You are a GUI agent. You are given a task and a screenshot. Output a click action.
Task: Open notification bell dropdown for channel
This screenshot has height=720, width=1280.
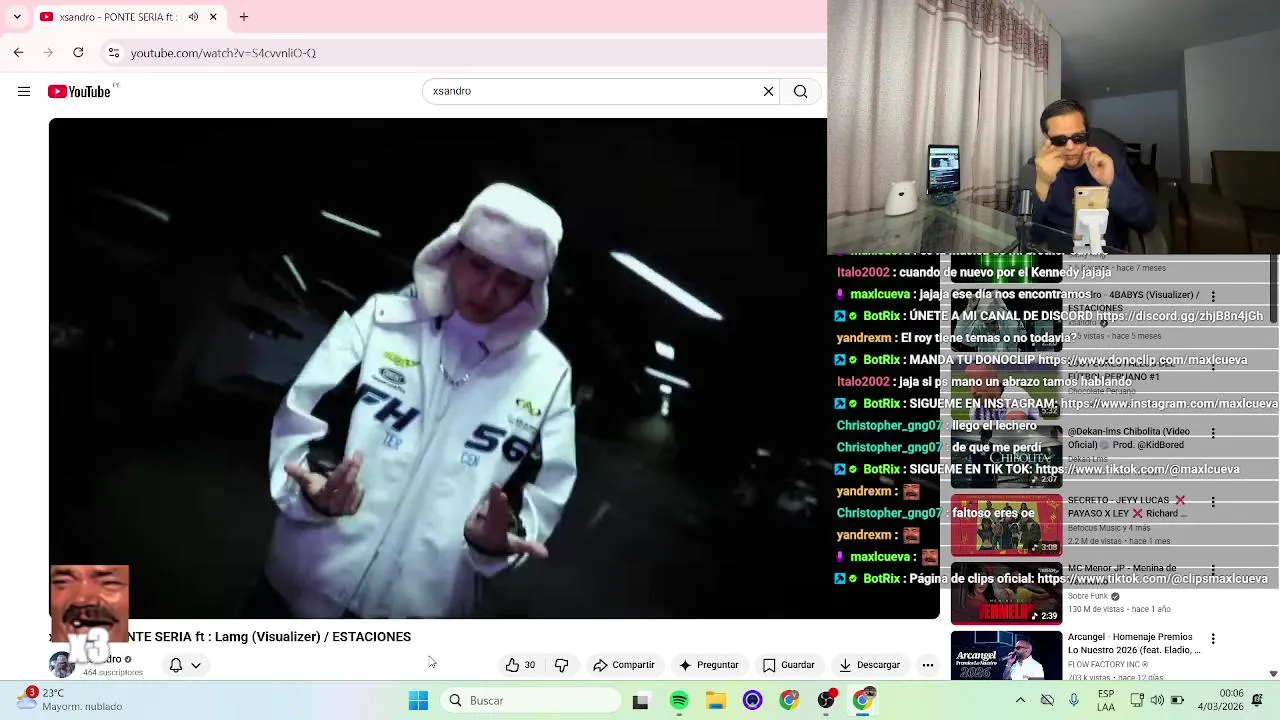coord(185,665)
